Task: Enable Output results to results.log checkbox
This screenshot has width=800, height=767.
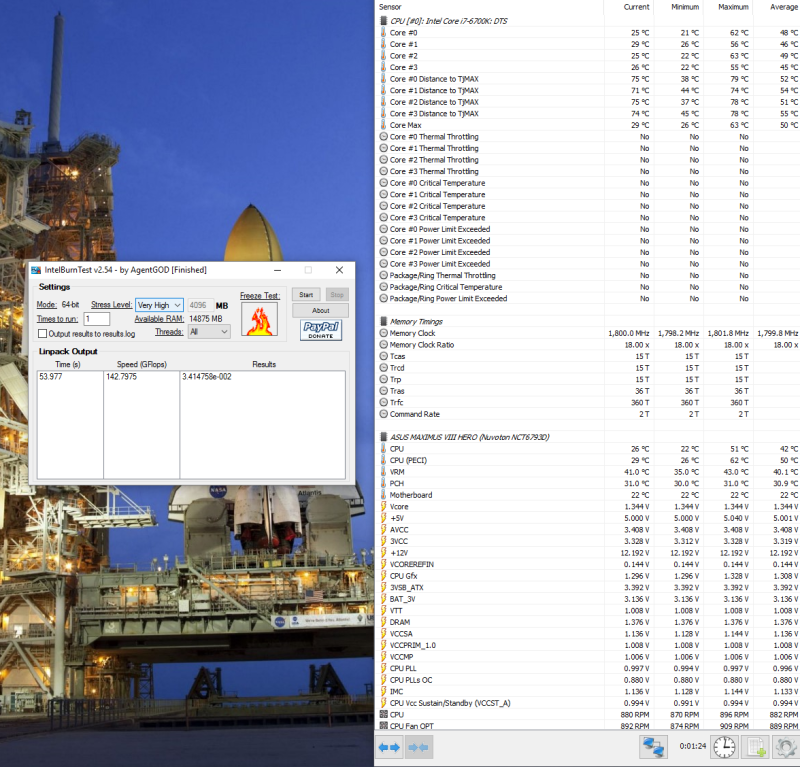Action: (43, 334)
